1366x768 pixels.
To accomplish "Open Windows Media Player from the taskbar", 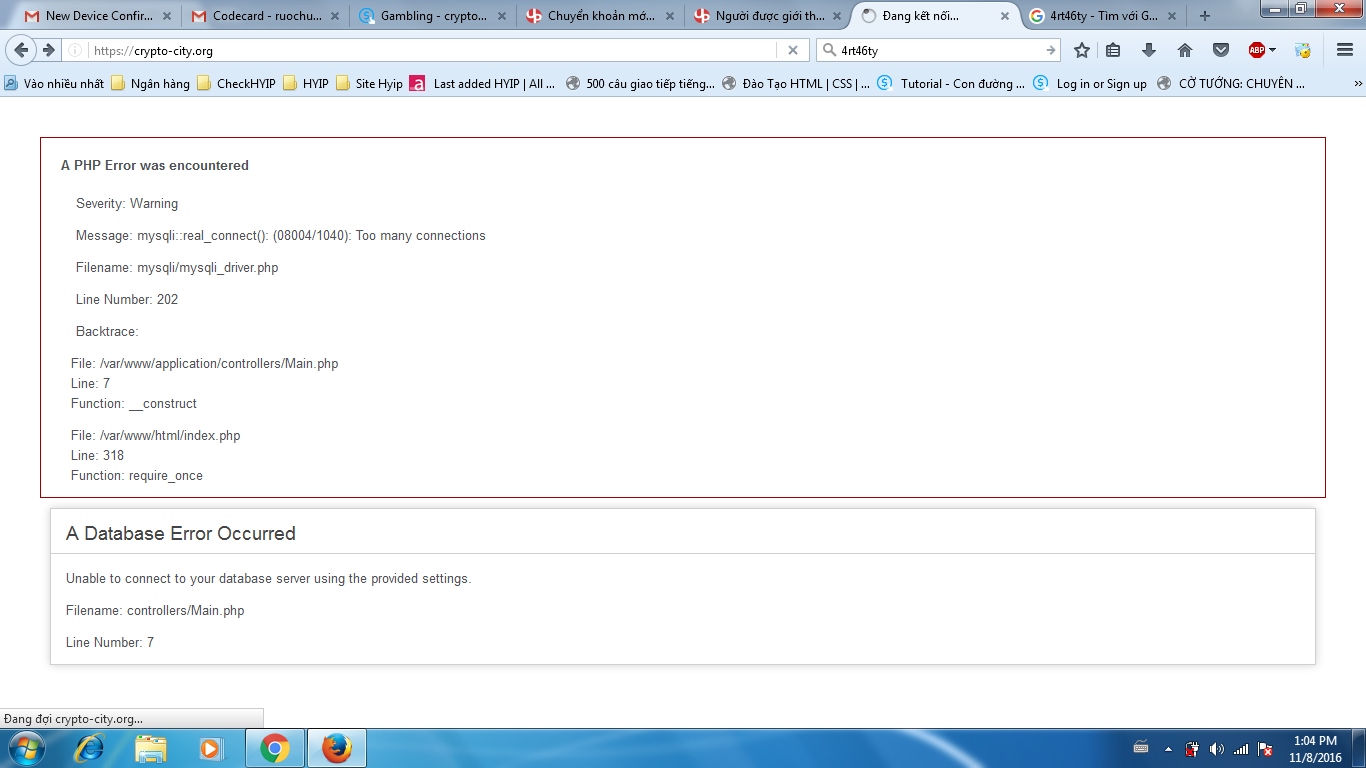I will (x=210, y=748).
